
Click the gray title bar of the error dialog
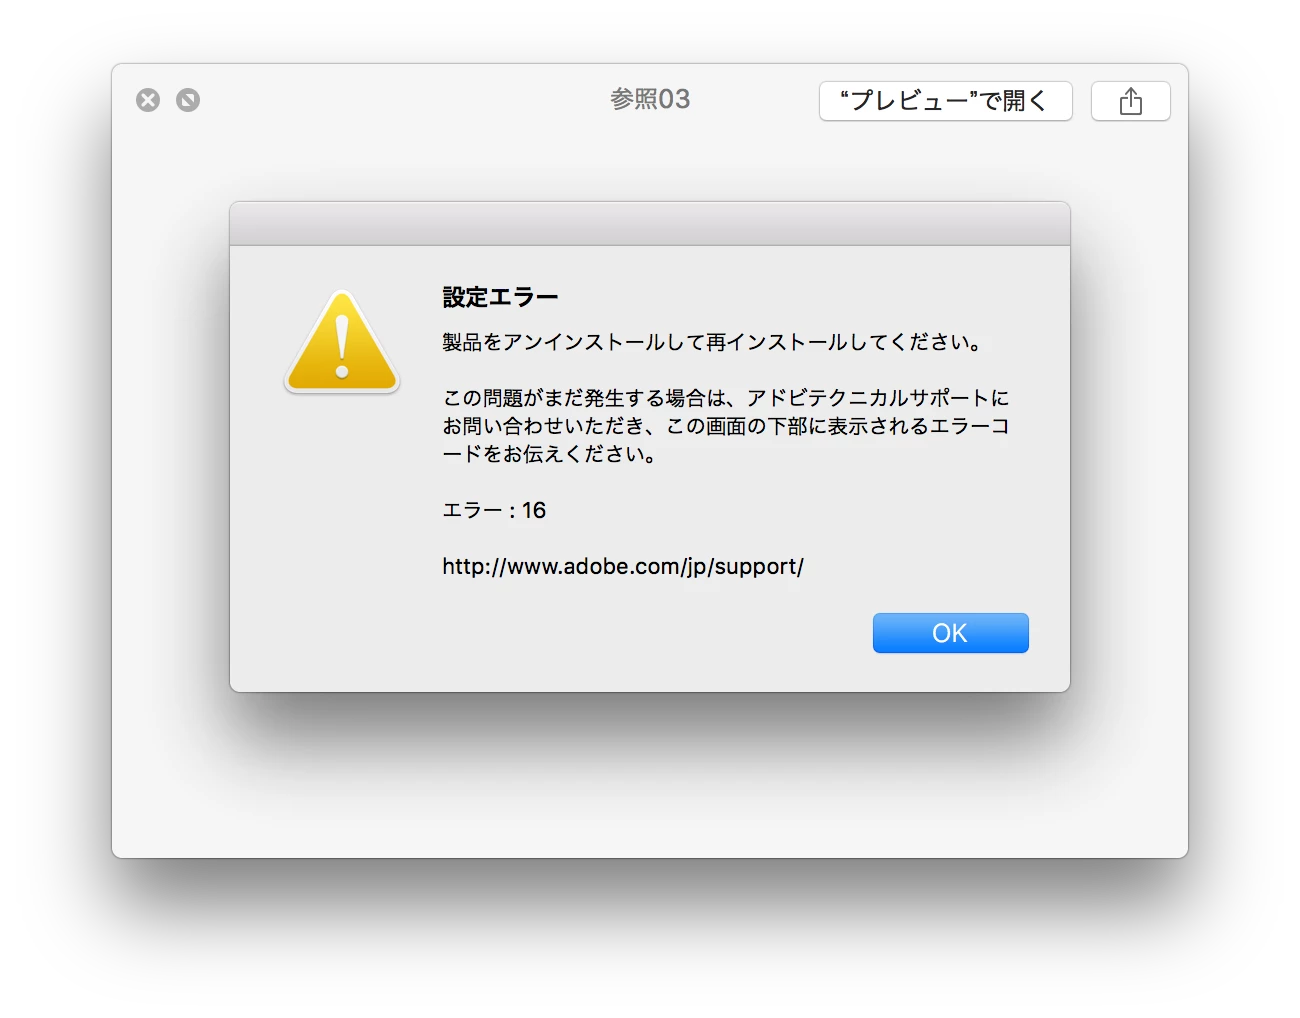click(650, 224)
